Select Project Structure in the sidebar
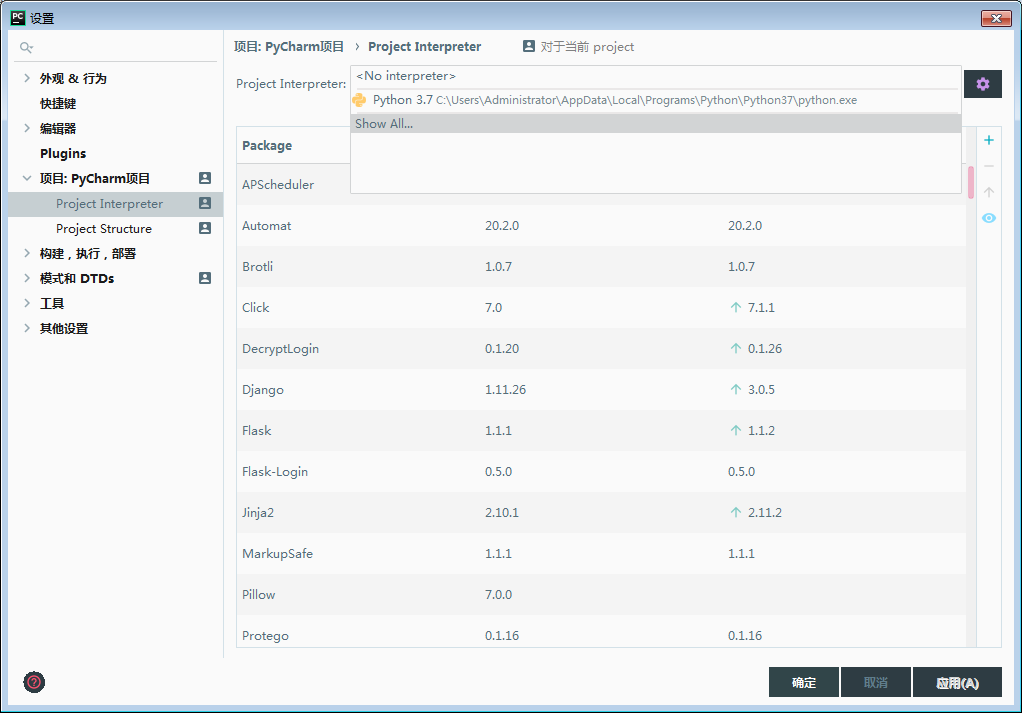The width and height of the screenshot is (1022, 713). point(115,229)
